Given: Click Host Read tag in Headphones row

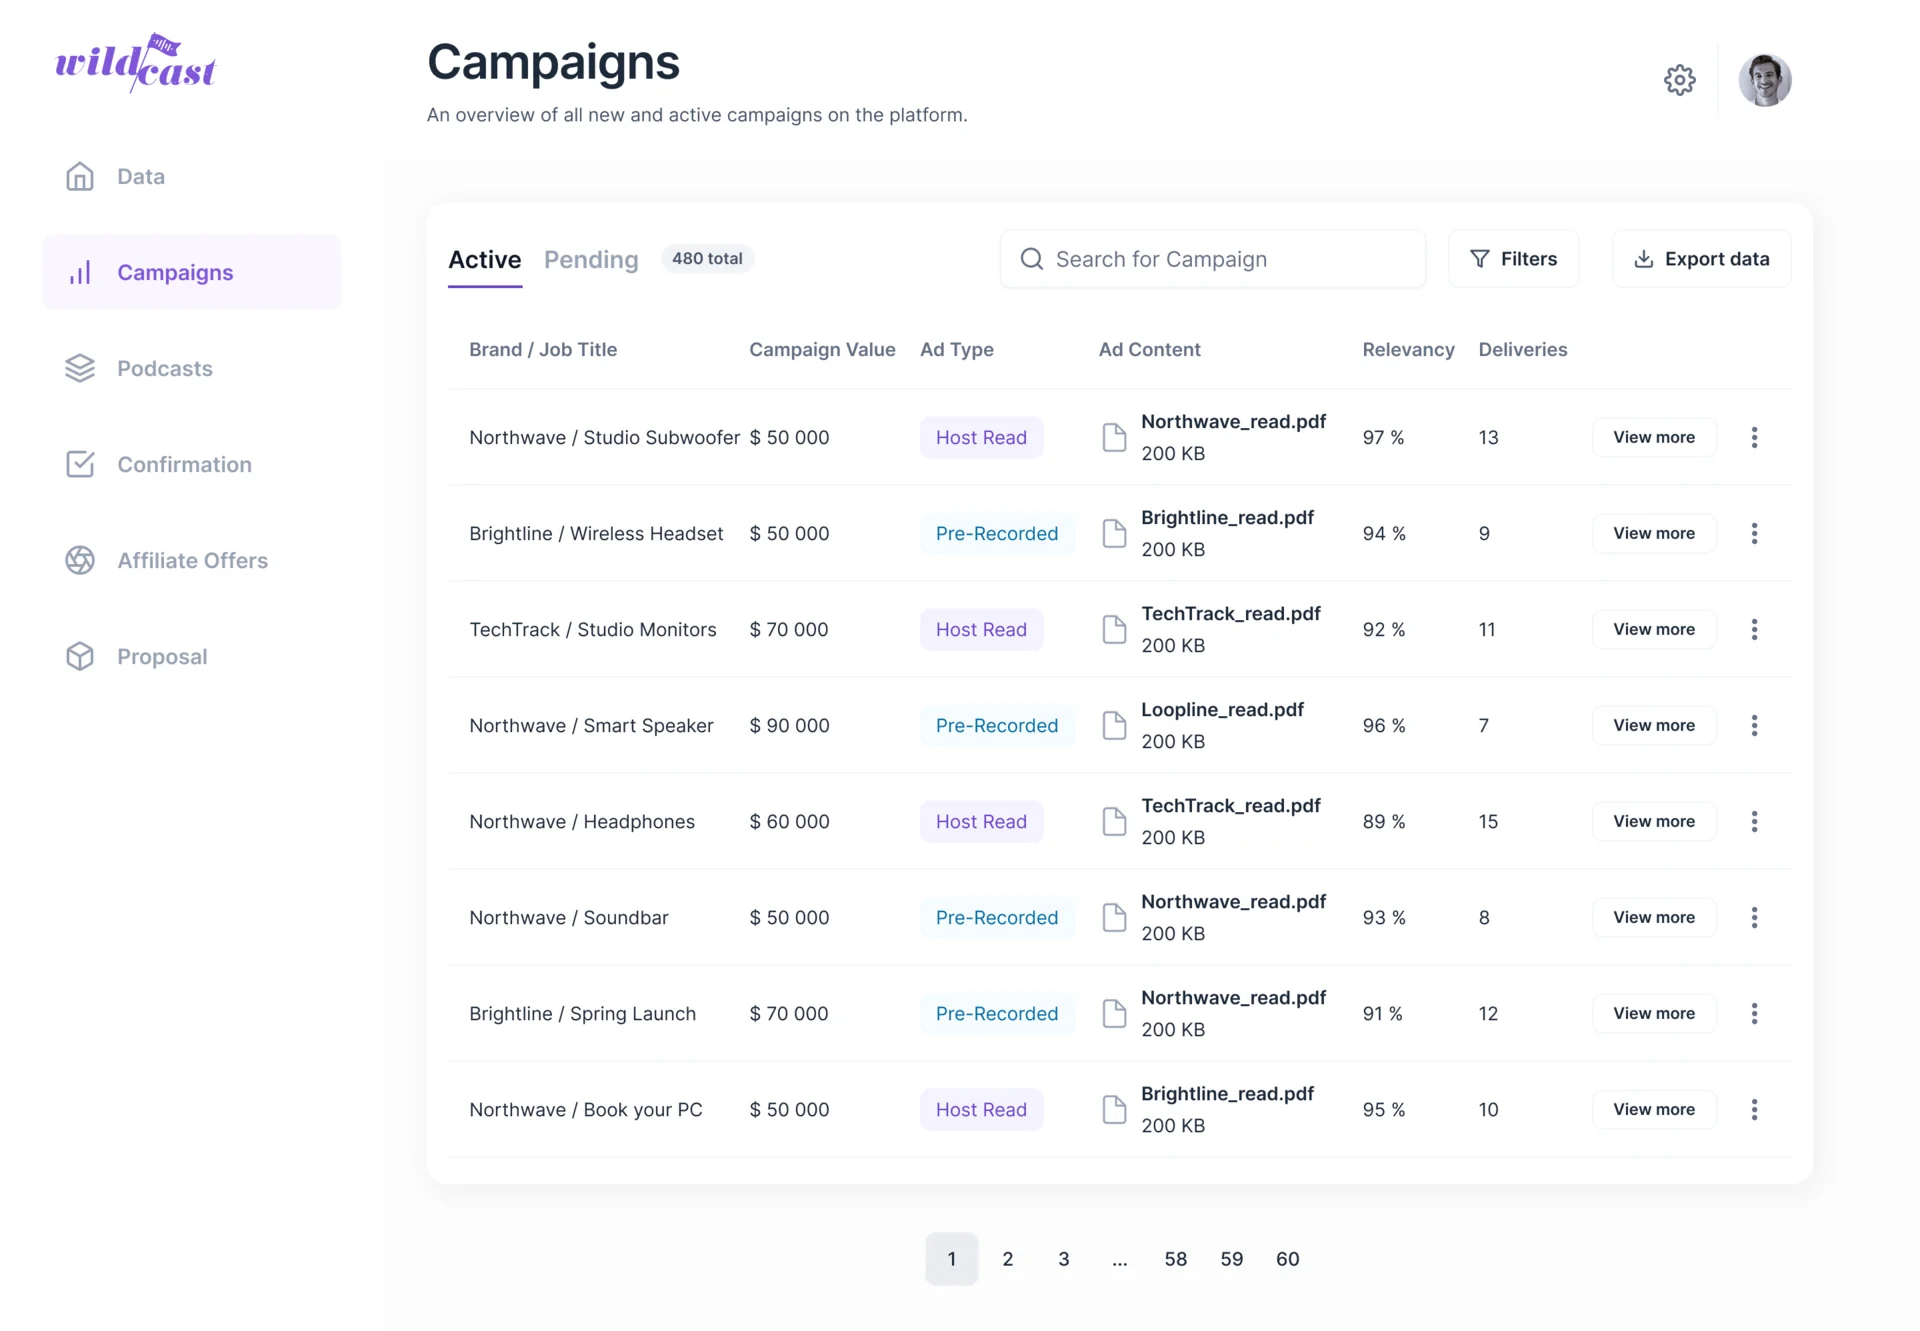Looking at the screenshot, I should coord(981,821).
